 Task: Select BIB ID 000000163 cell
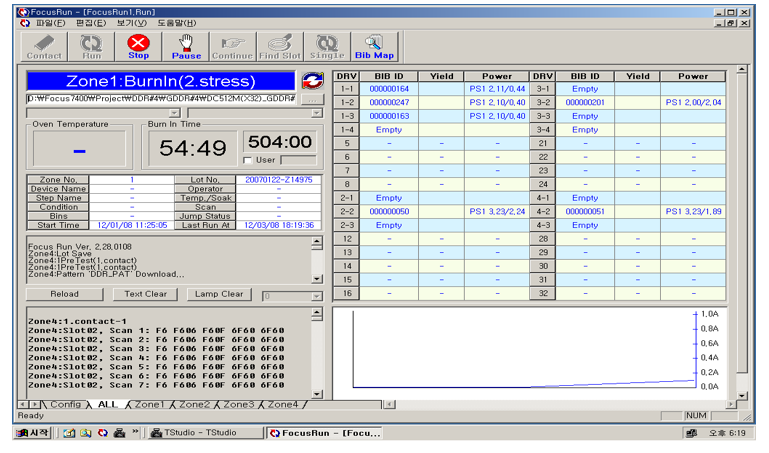point(389,116)
